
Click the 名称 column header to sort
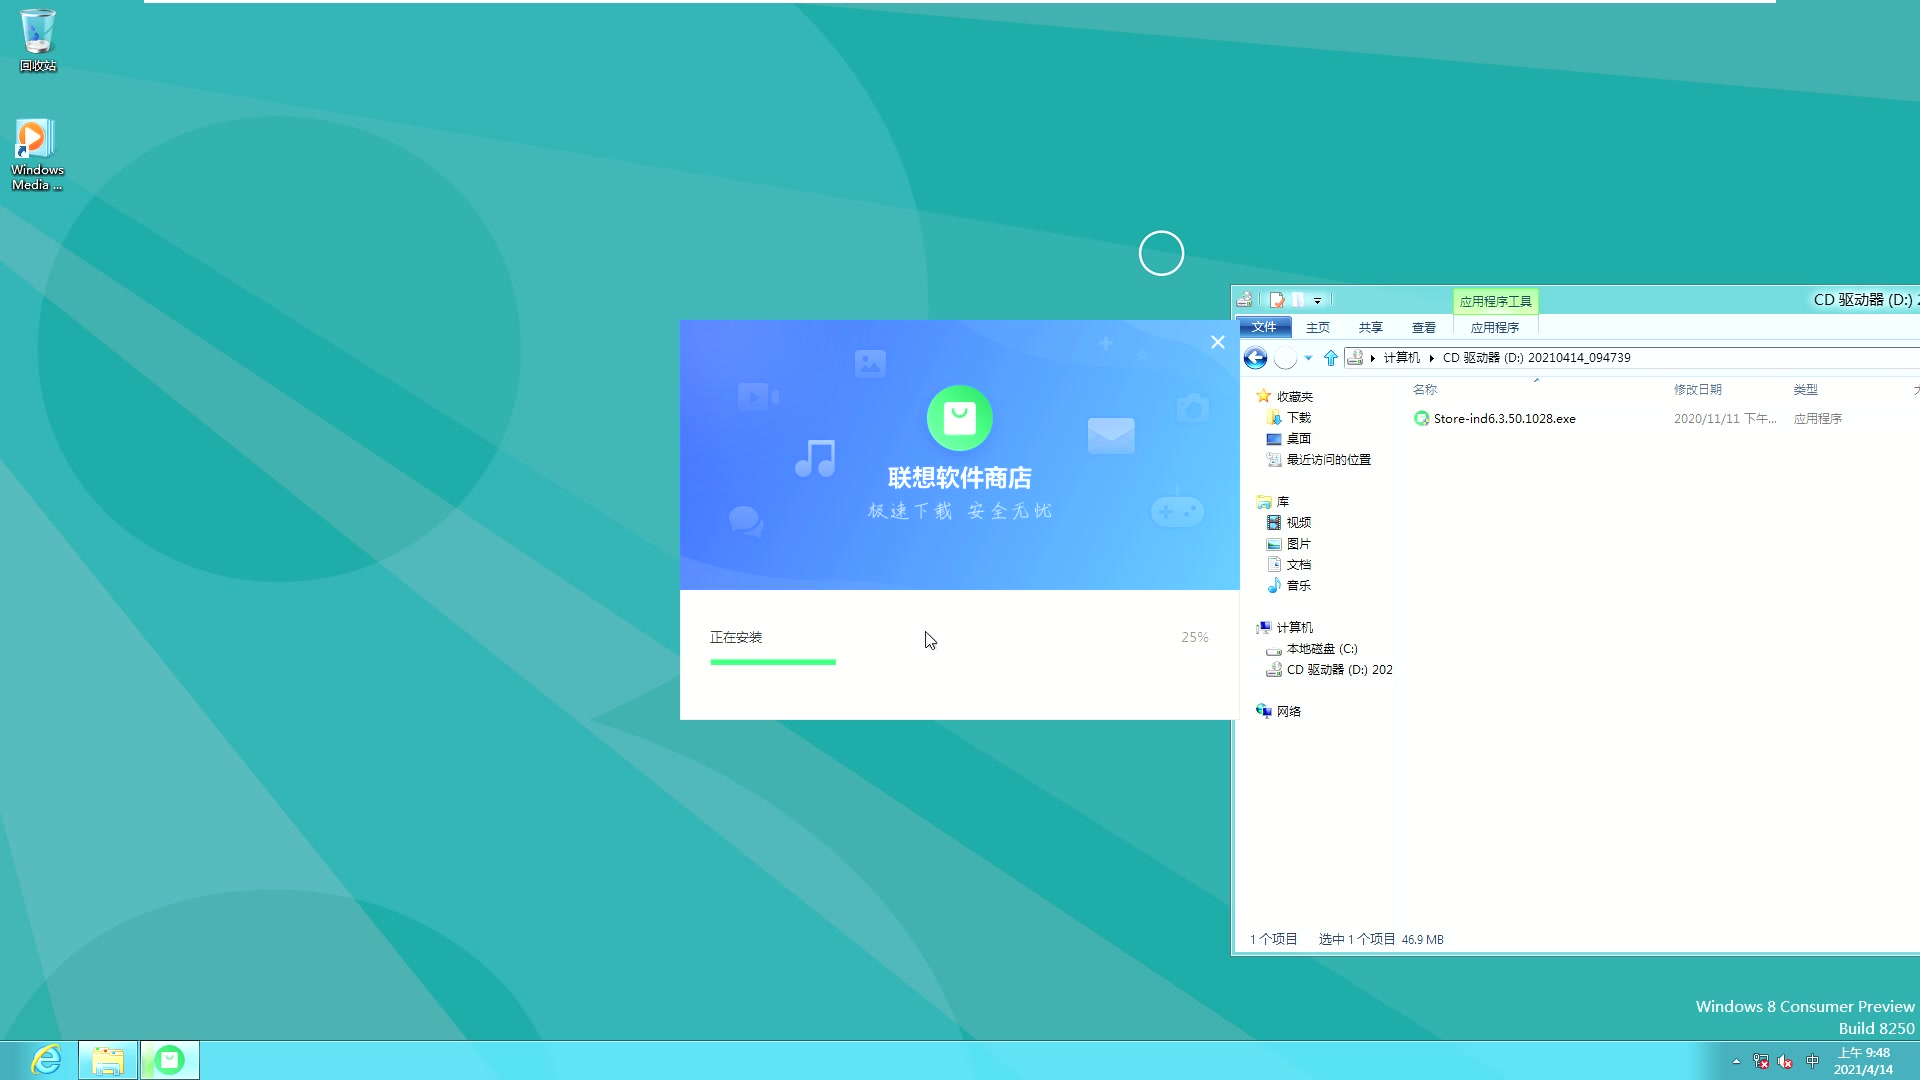point(1424,390)
